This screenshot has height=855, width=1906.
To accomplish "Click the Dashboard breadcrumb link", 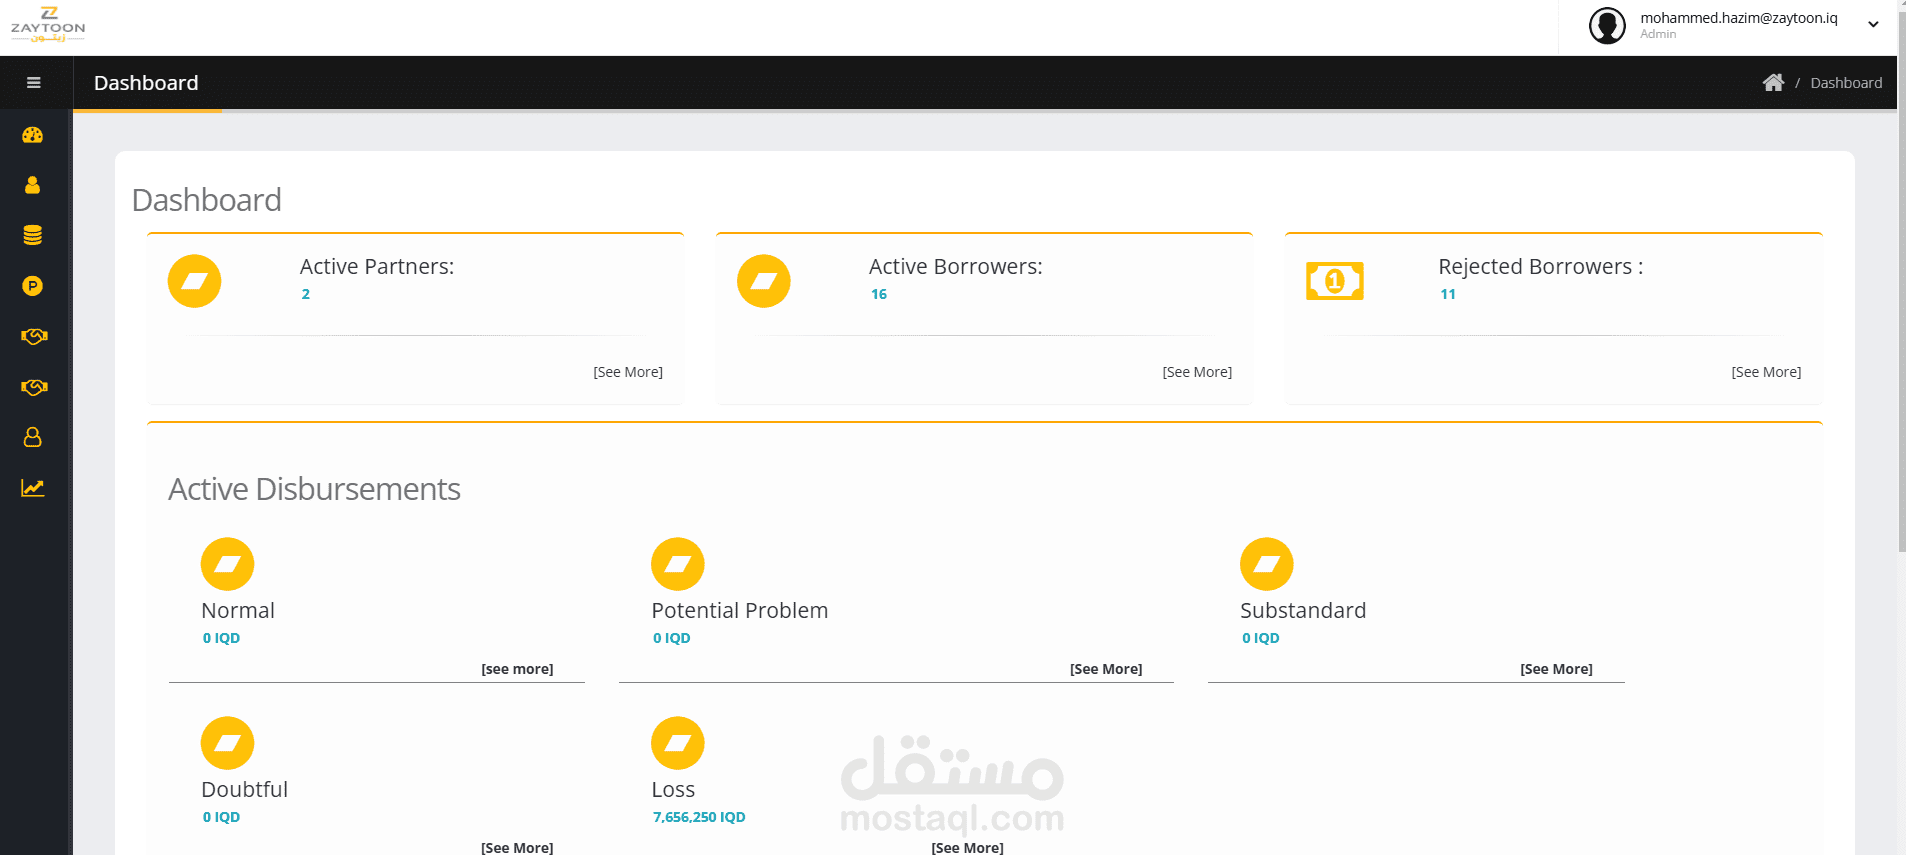I will click(x=1846, y=83).
